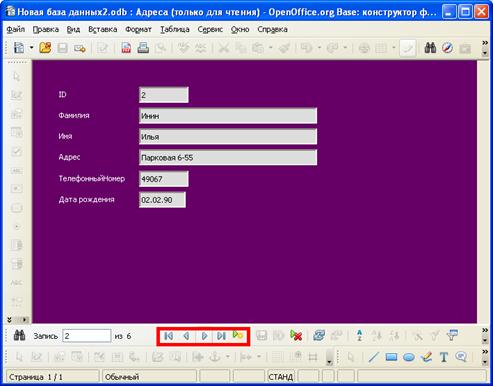The height and width of the screenshot is (386, 493).
Task: Click the Дата рождения label text
Action: (86, 199)
